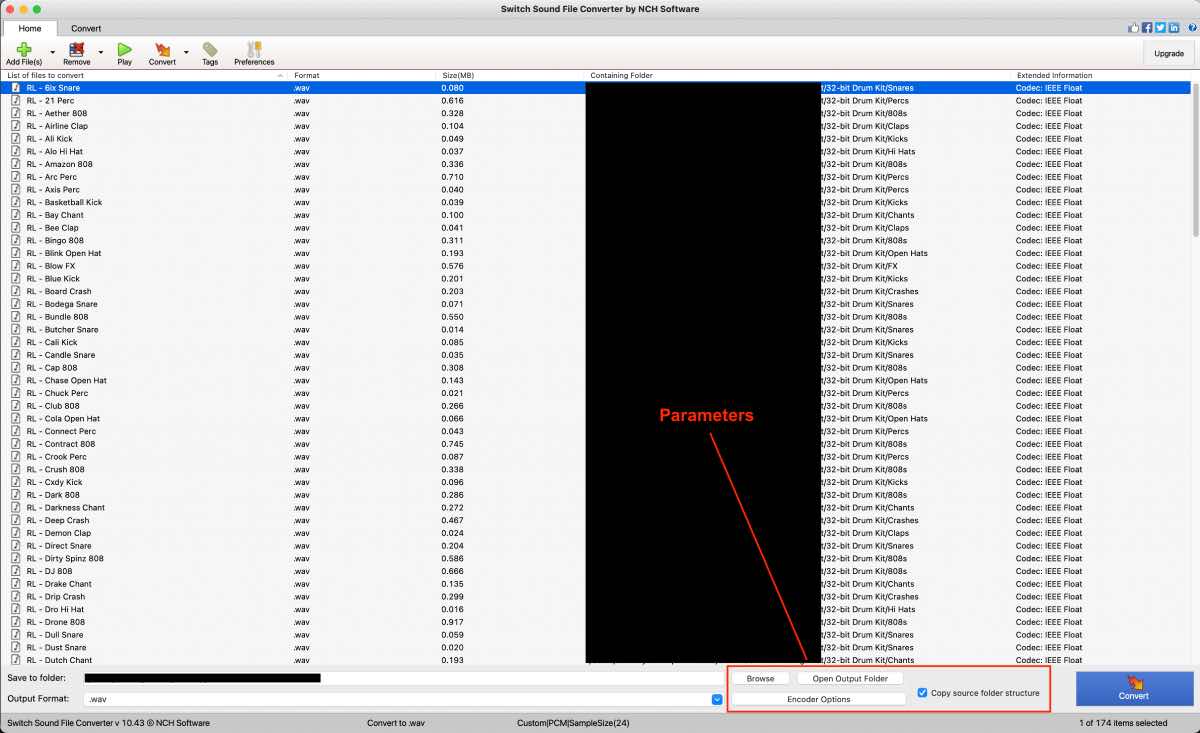Switch to the Home tab
Image resolution: width=1200 pixels, height=733 pixels.
tap(30, 28)
